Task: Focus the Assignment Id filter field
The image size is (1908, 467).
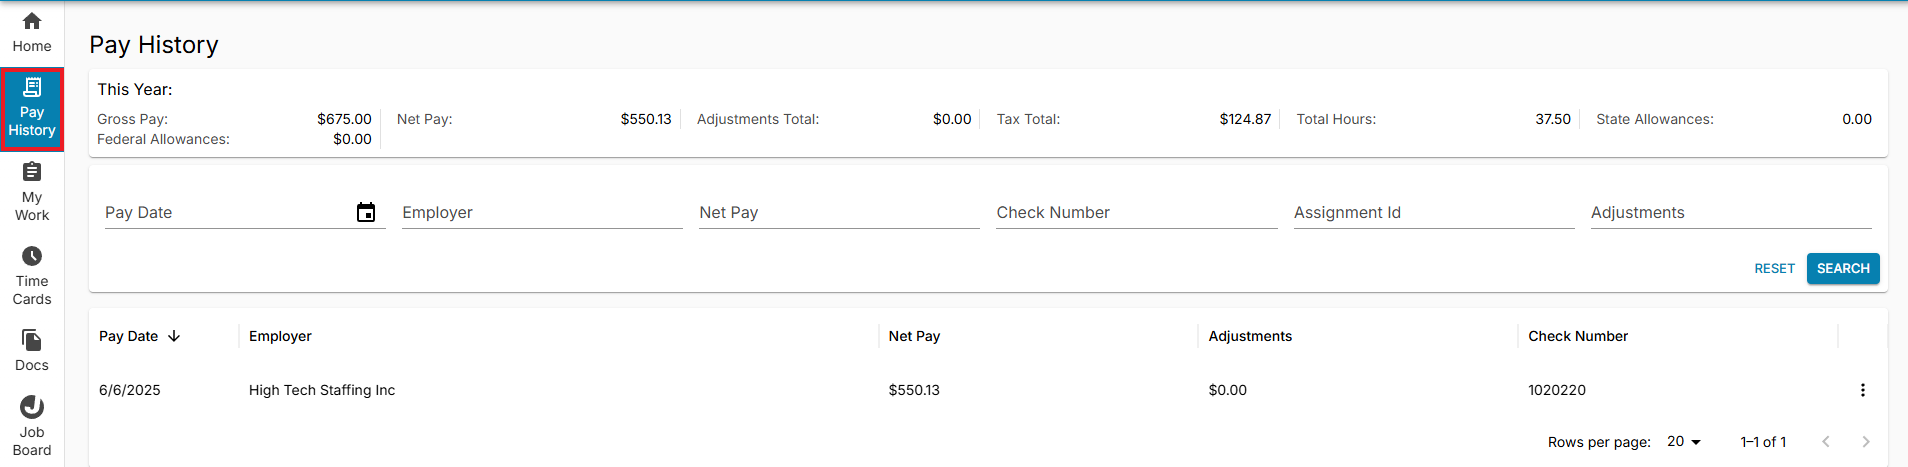Action: (1434, 213)
